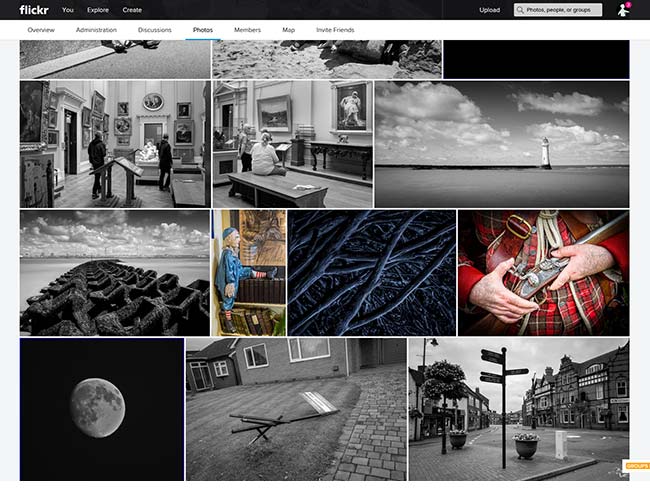Screen dimensions: 650x500
Task: Click the magnifier icon in search box
Action: [520, 10]
